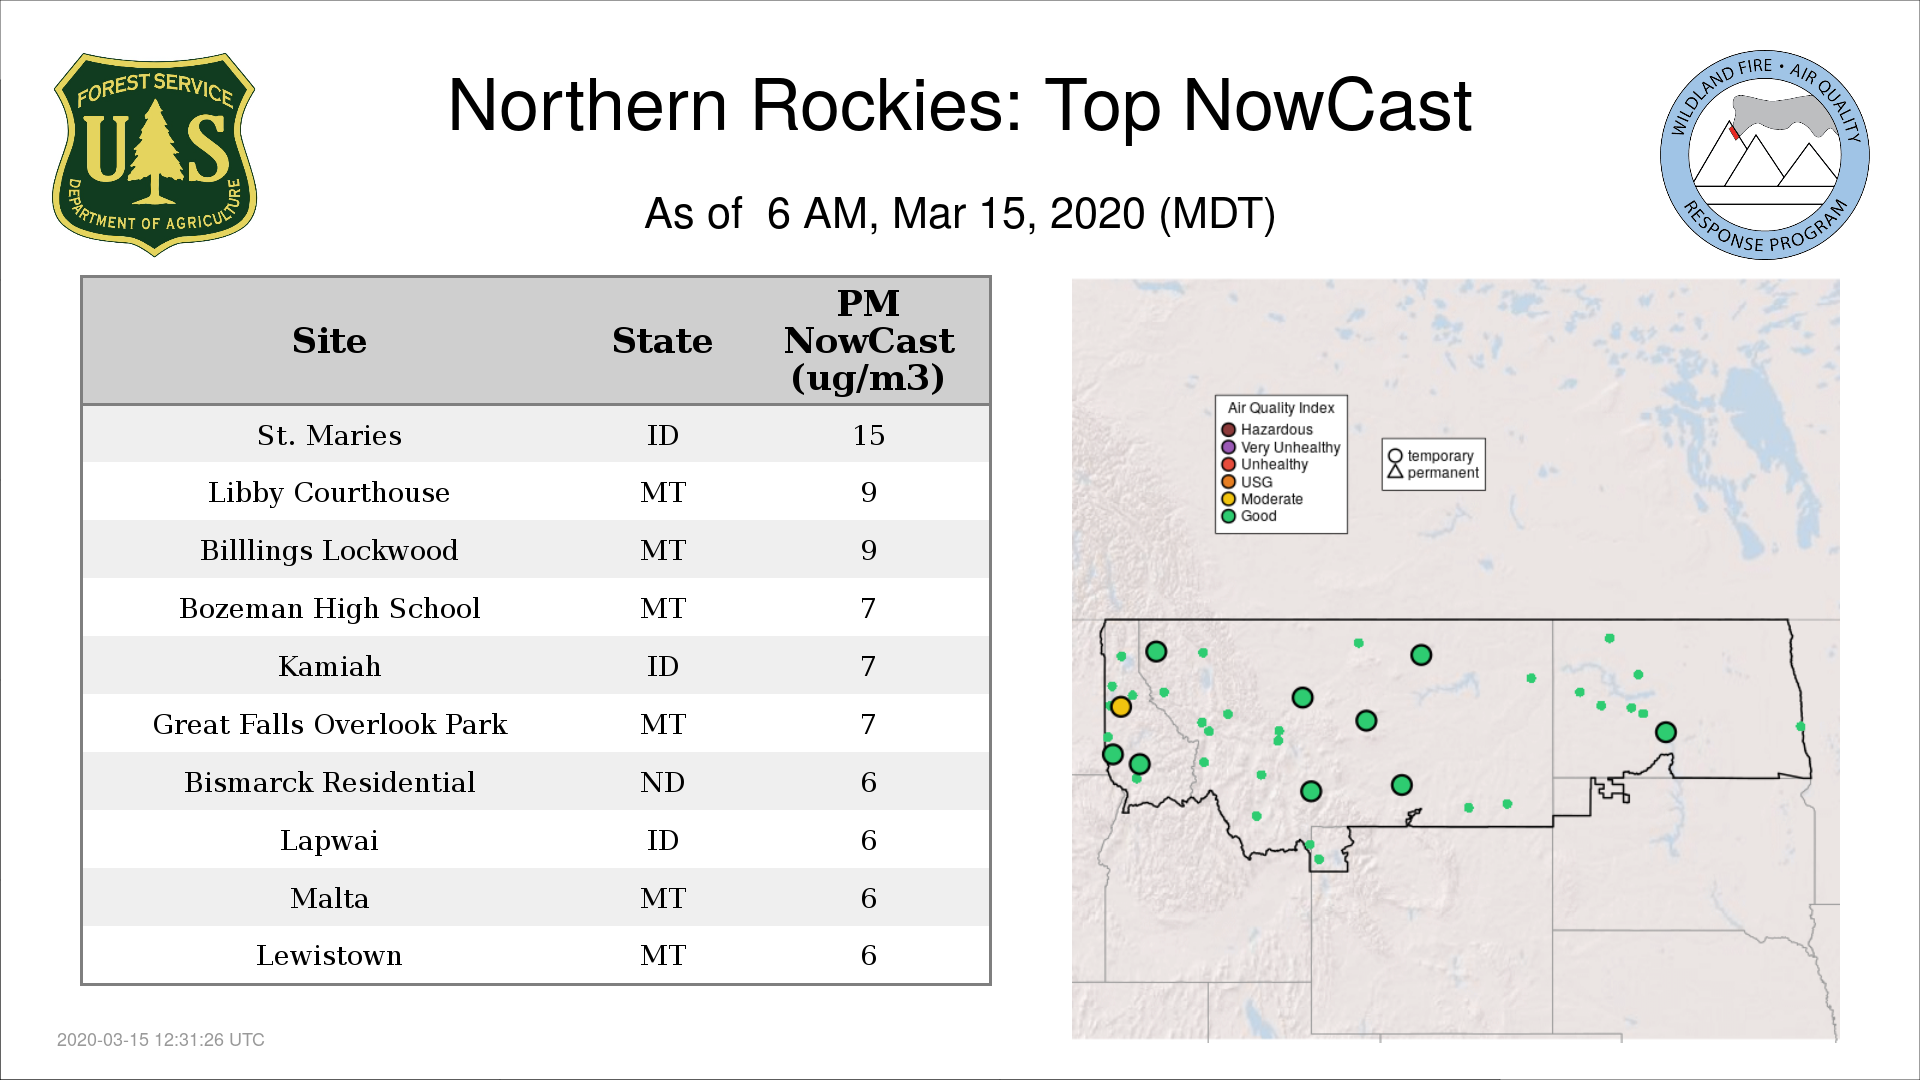The width and height of the screenshot is (1920, 1080).
Task: Click the UTC timestamp at bottom left
Action: coord(160,1040)
